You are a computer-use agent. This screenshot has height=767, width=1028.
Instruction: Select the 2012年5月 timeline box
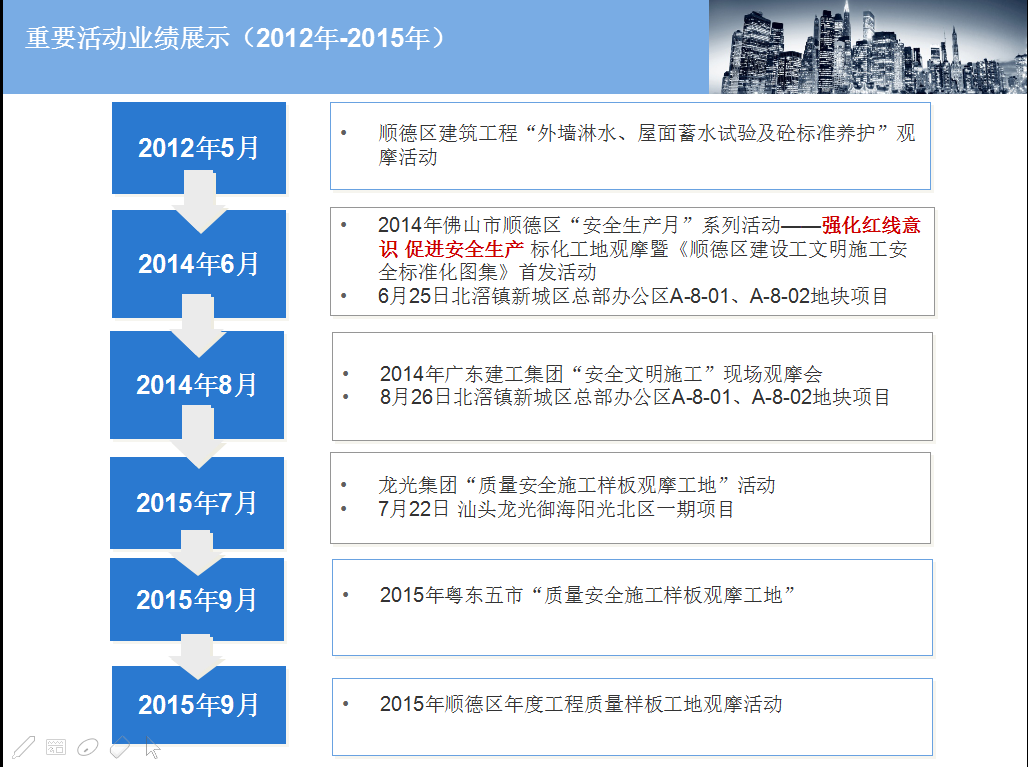198,147
